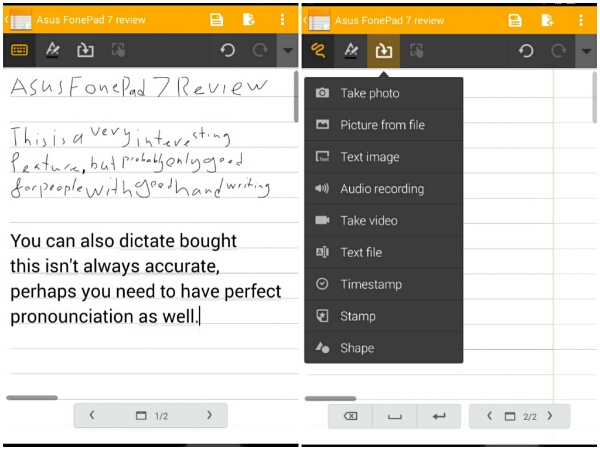Choose Take video from menu
The height and width of the screenshot is (450, 600).
pos(384,220)
